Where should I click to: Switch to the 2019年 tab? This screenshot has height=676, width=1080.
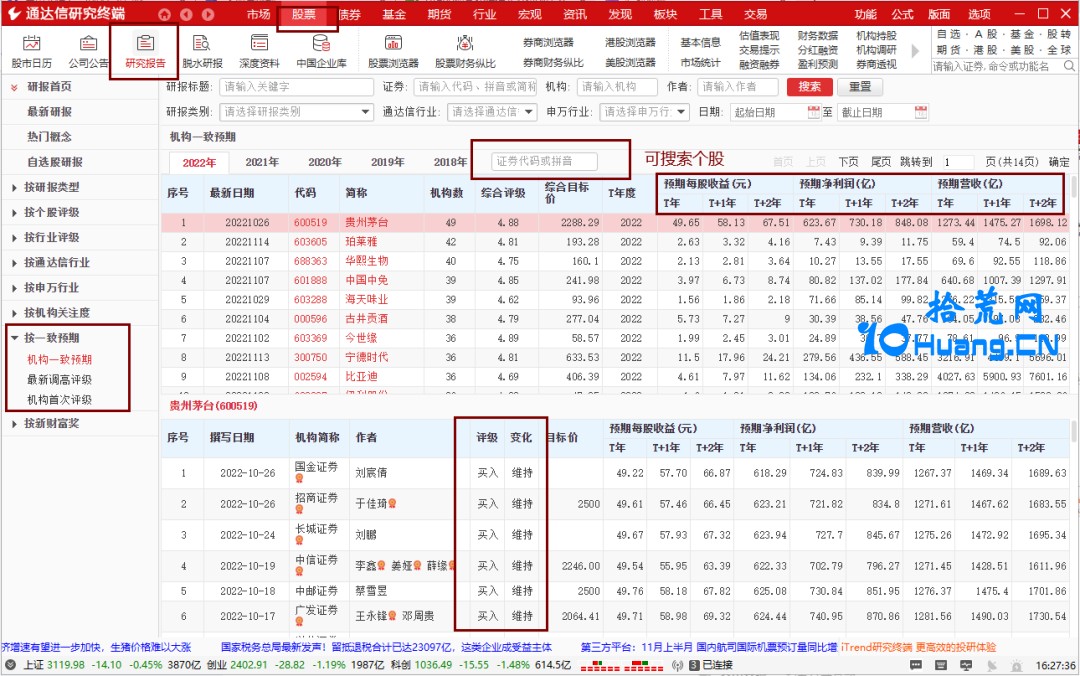tap(387, 162)
